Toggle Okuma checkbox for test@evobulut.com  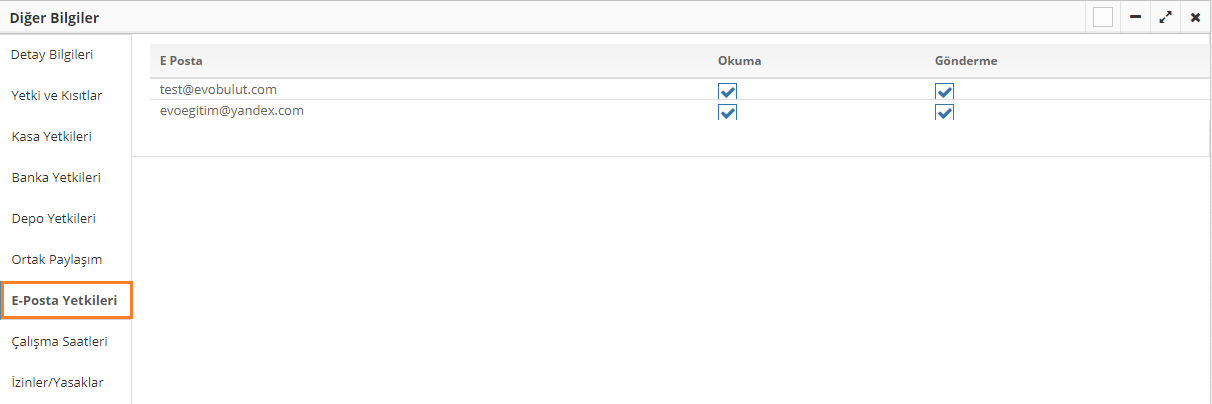coord(727,91)
